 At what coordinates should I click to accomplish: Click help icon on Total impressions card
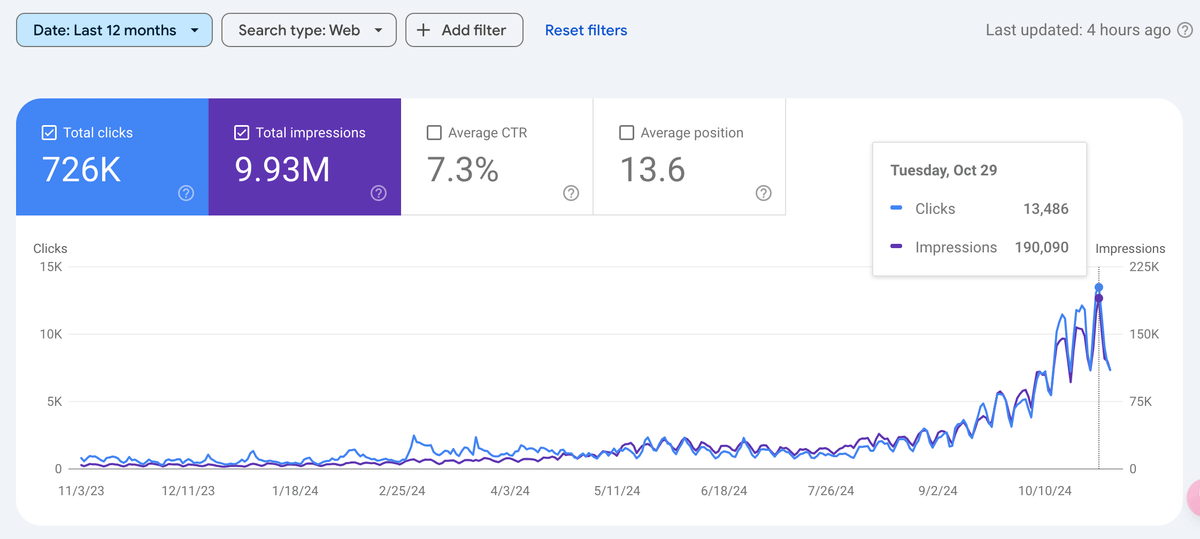click(378, 194)
